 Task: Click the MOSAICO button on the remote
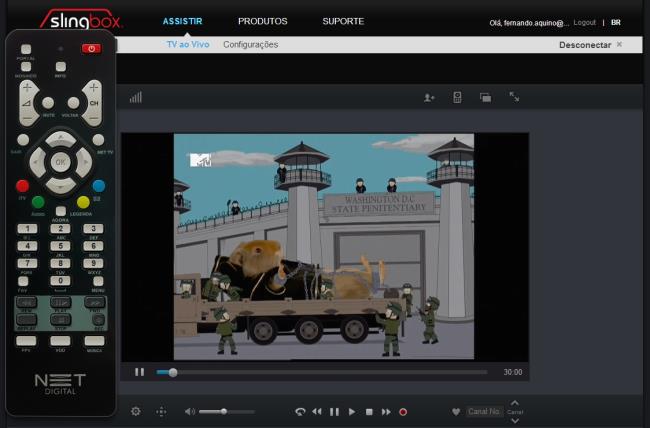click(x=26, y=66)
